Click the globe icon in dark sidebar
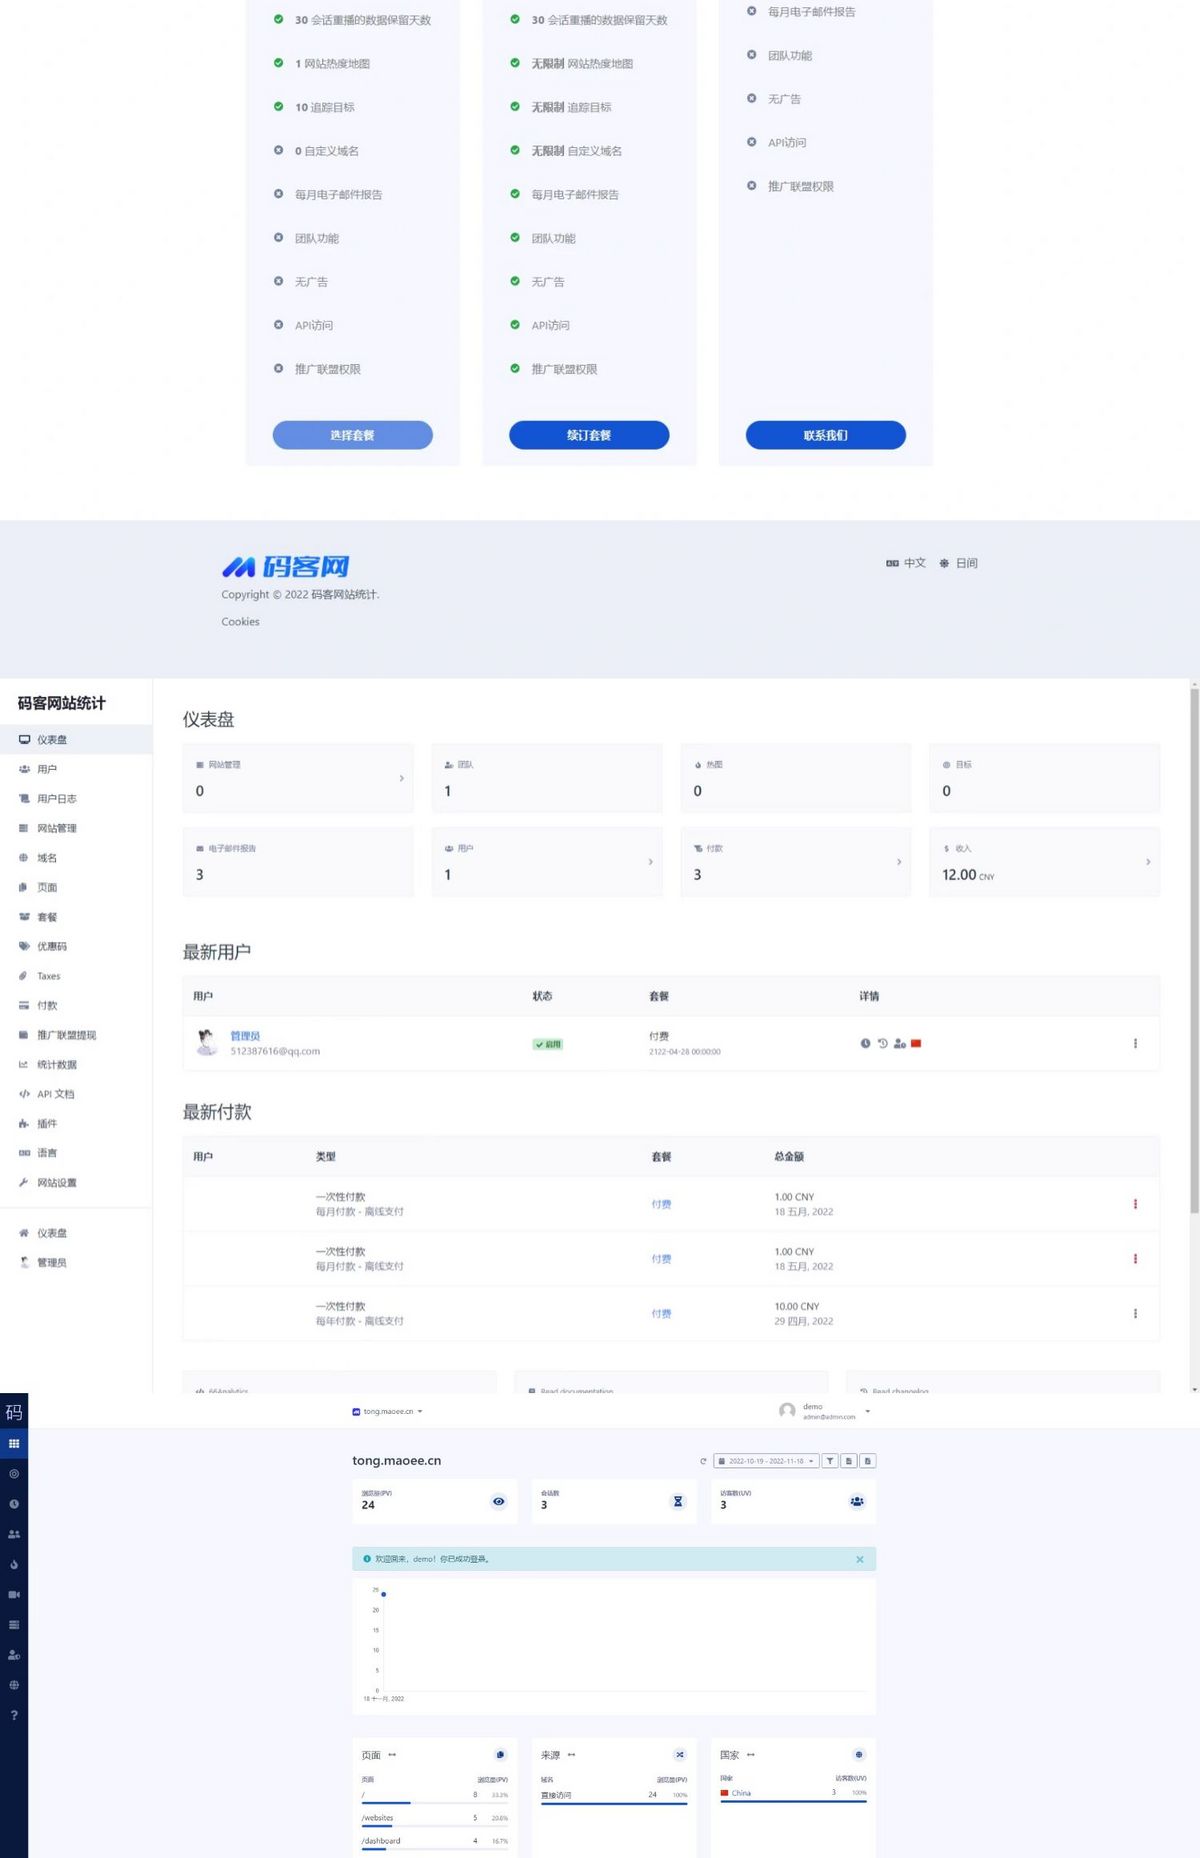The height and width of the screenshot is (1858, 1200). click(14, 1685)
